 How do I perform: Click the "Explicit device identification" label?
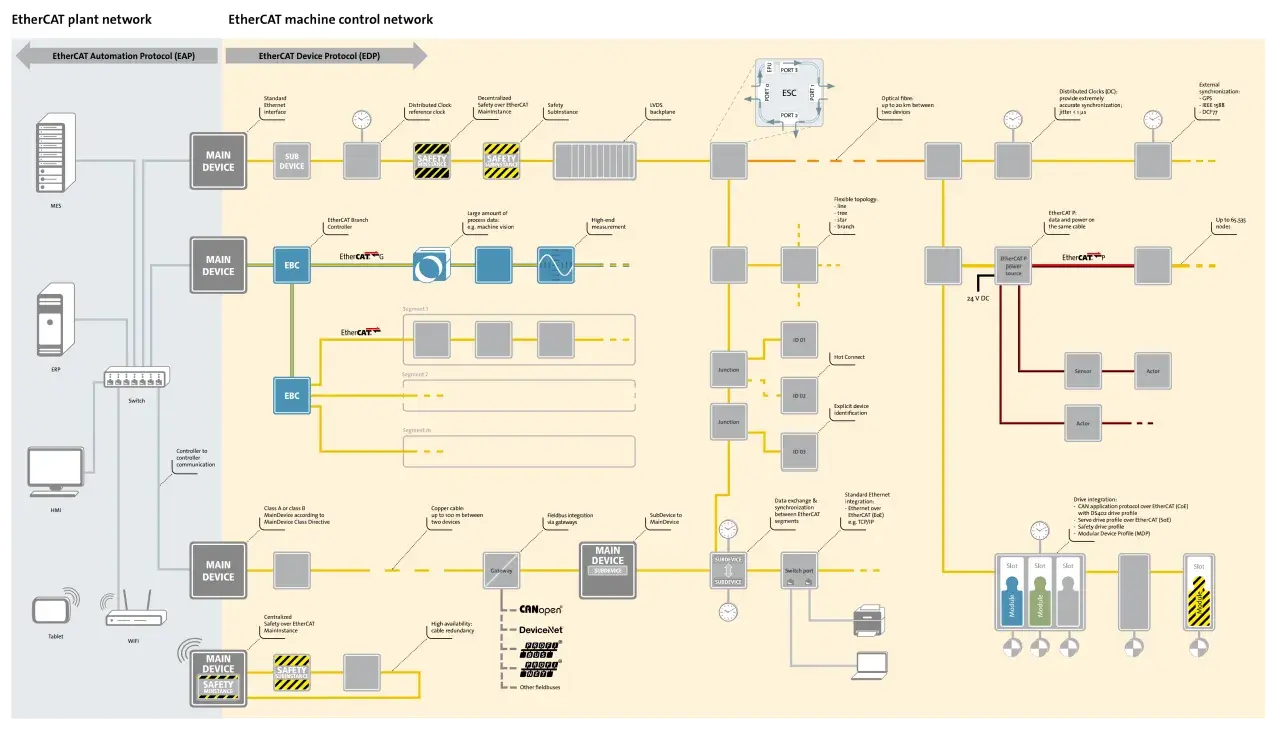pos(851,410)
